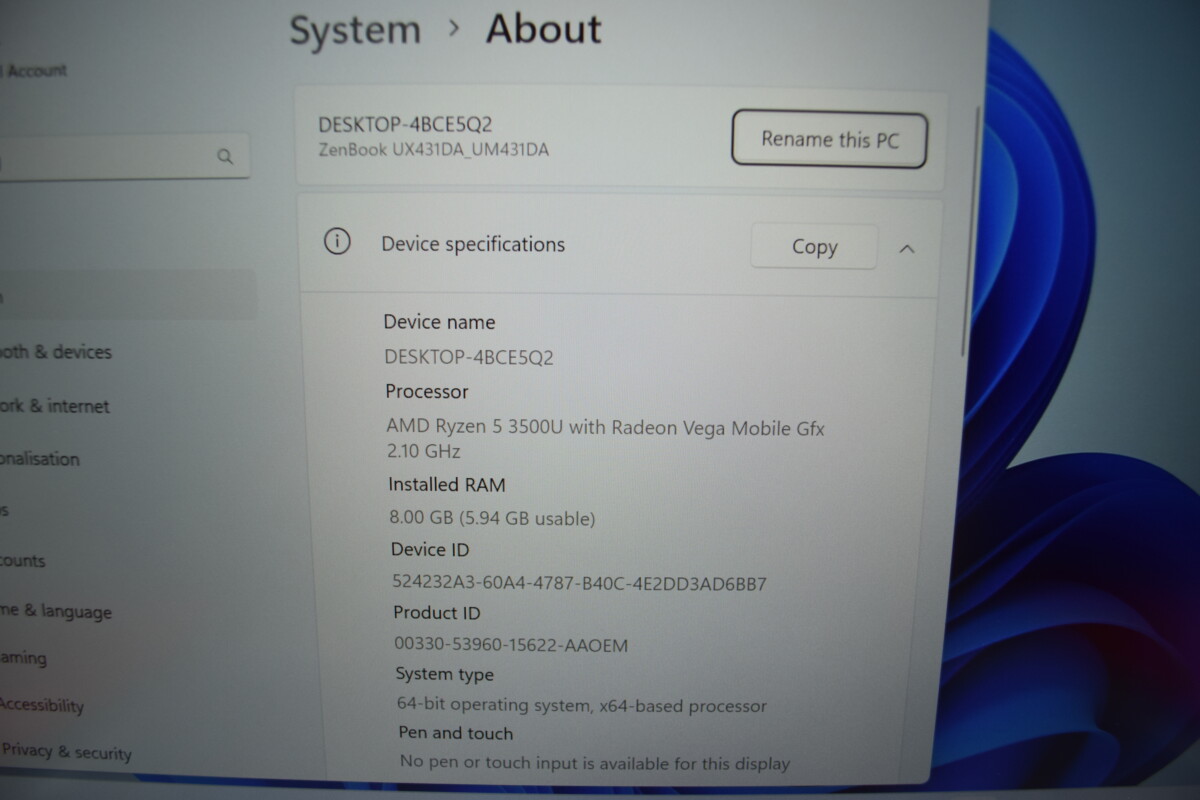Click the Device specifications info icon
This screenshot has height=800, width=1200.
click(x=338, y=242)
